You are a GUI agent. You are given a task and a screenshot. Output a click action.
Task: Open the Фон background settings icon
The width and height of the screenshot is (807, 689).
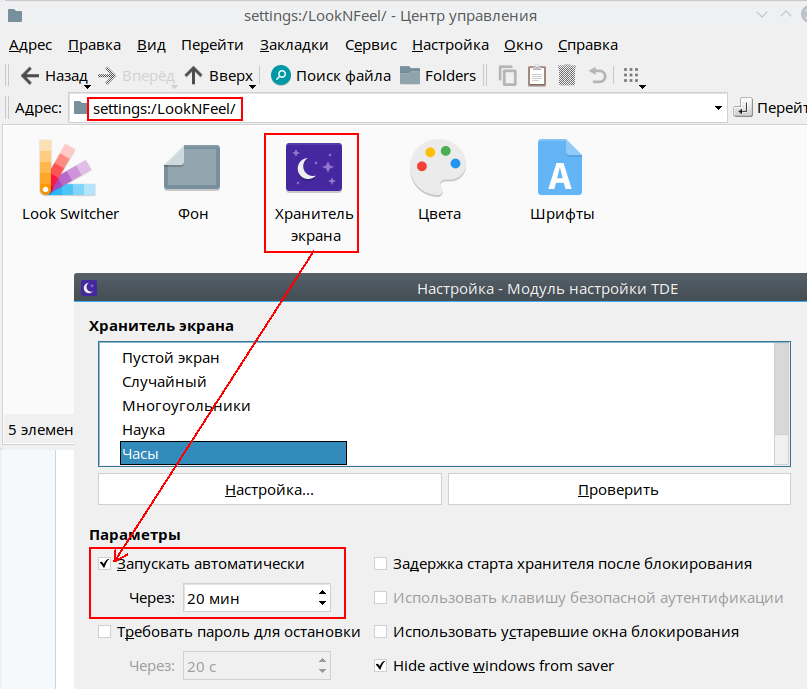click(x=192, y=168)
